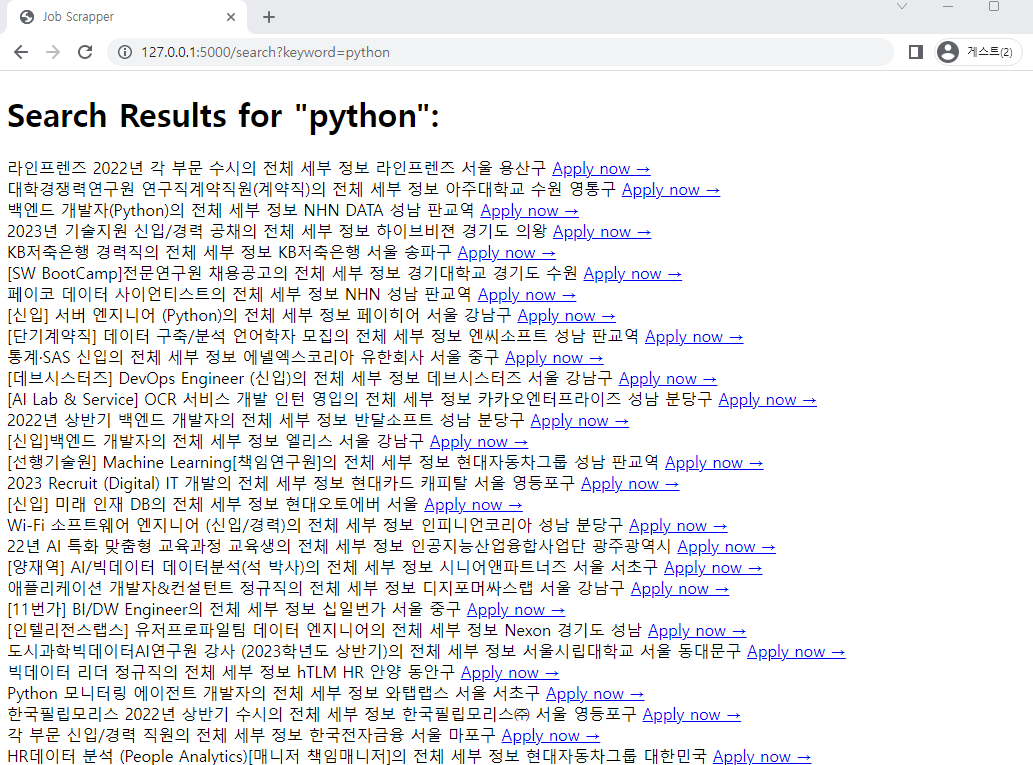The height and width of the screenshot is (765, 1033).
Task: Apply now for HR데이터 분석 People Analytics job
Action: pos(762,757)
